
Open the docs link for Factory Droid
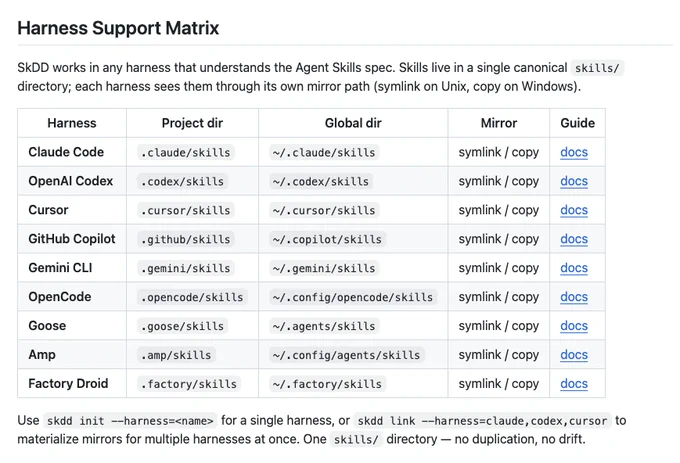click(574, 384)
